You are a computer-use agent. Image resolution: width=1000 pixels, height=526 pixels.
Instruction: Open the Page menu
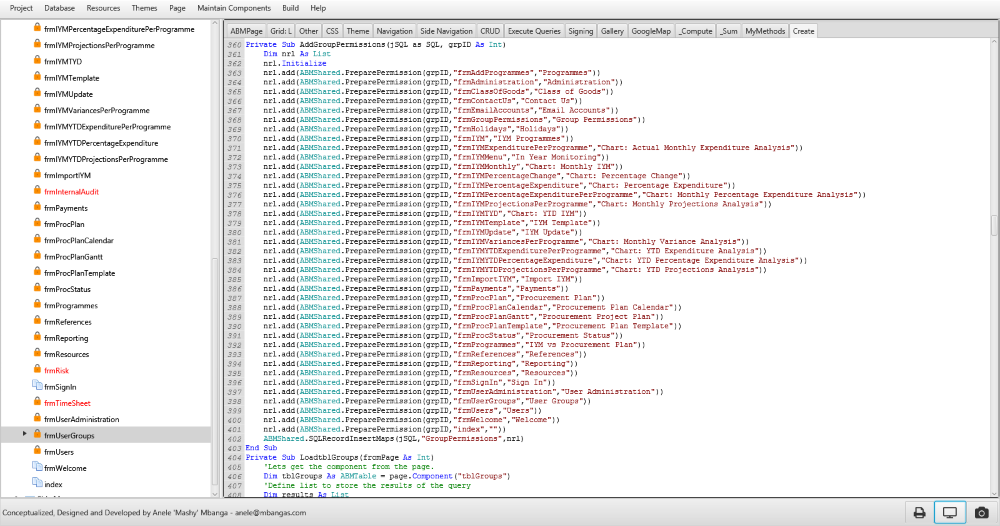[177, 8]
